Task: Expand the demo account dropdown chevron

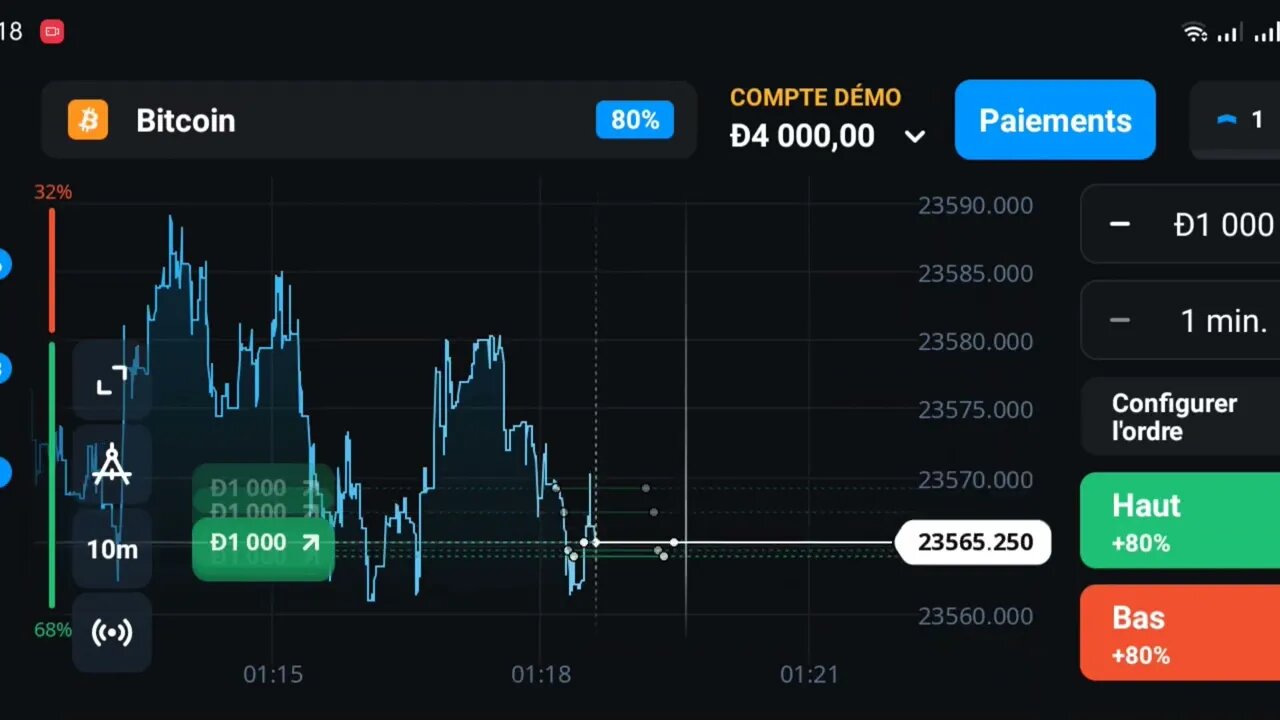Action: coord(915,137)
